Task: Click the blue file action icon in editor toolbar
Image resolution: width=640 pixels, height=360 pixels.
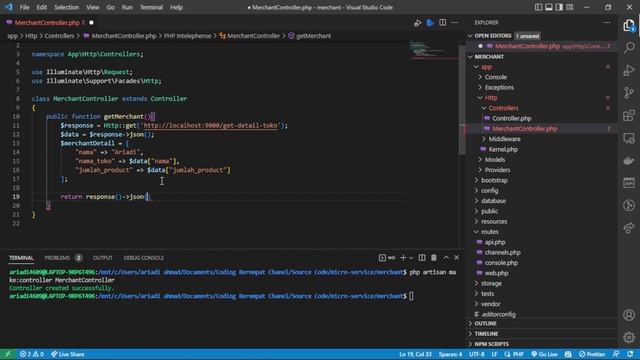Action: 430,23
